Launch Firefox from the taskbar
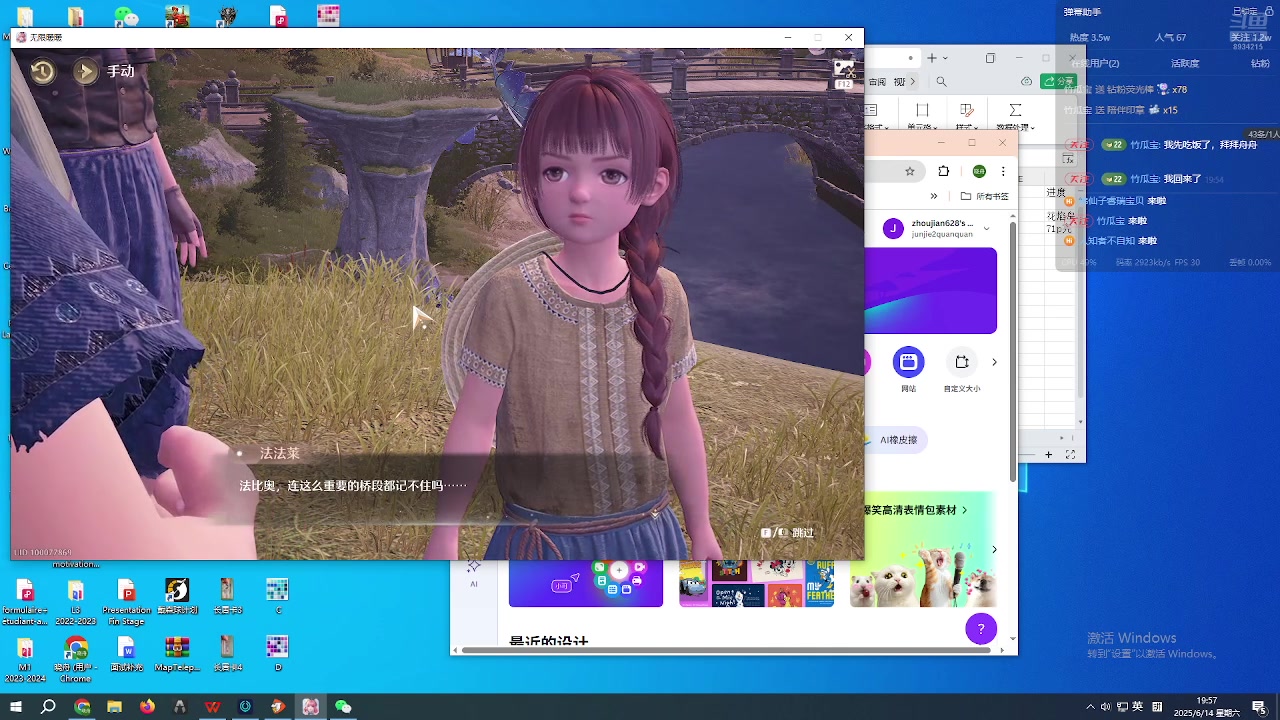The height and width of the screenshot is (720, 1280). [x=147, y=707]
